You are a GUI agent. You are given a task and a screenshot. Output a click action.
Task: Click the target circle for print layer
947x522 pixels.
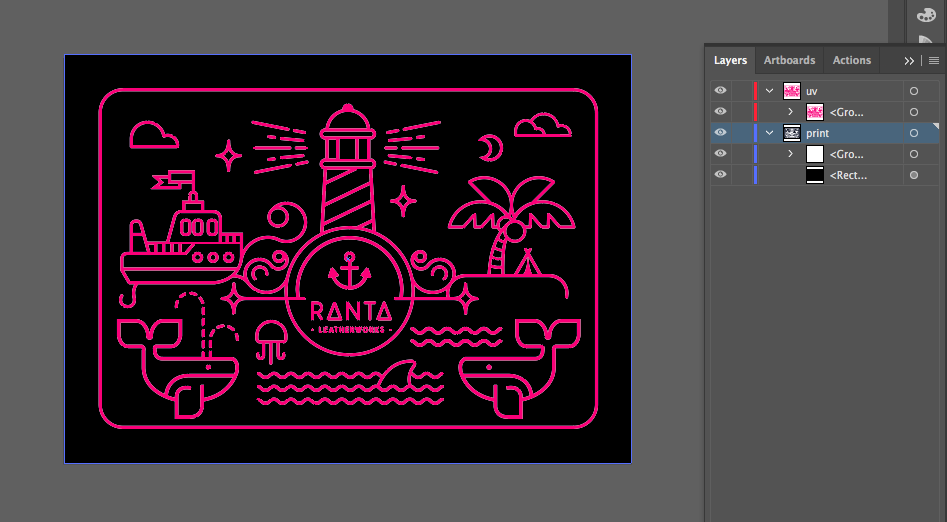(x=914, y=133)
